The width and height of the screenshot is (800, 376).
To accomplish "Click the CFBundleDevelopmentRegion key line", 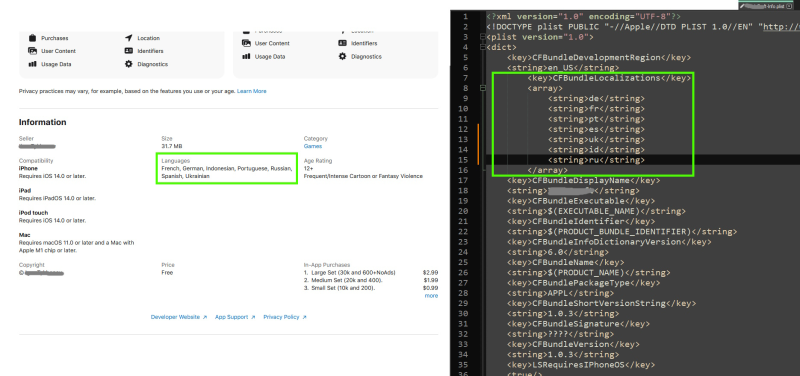I will (x=599, y=58).
